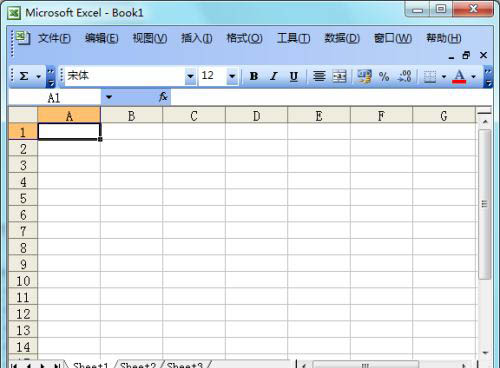The height and width of the screenshot is (368, 500).
Task: Click the horizontal scrollbar thumb
Action: pyautogui.click(x=366, y=365)
